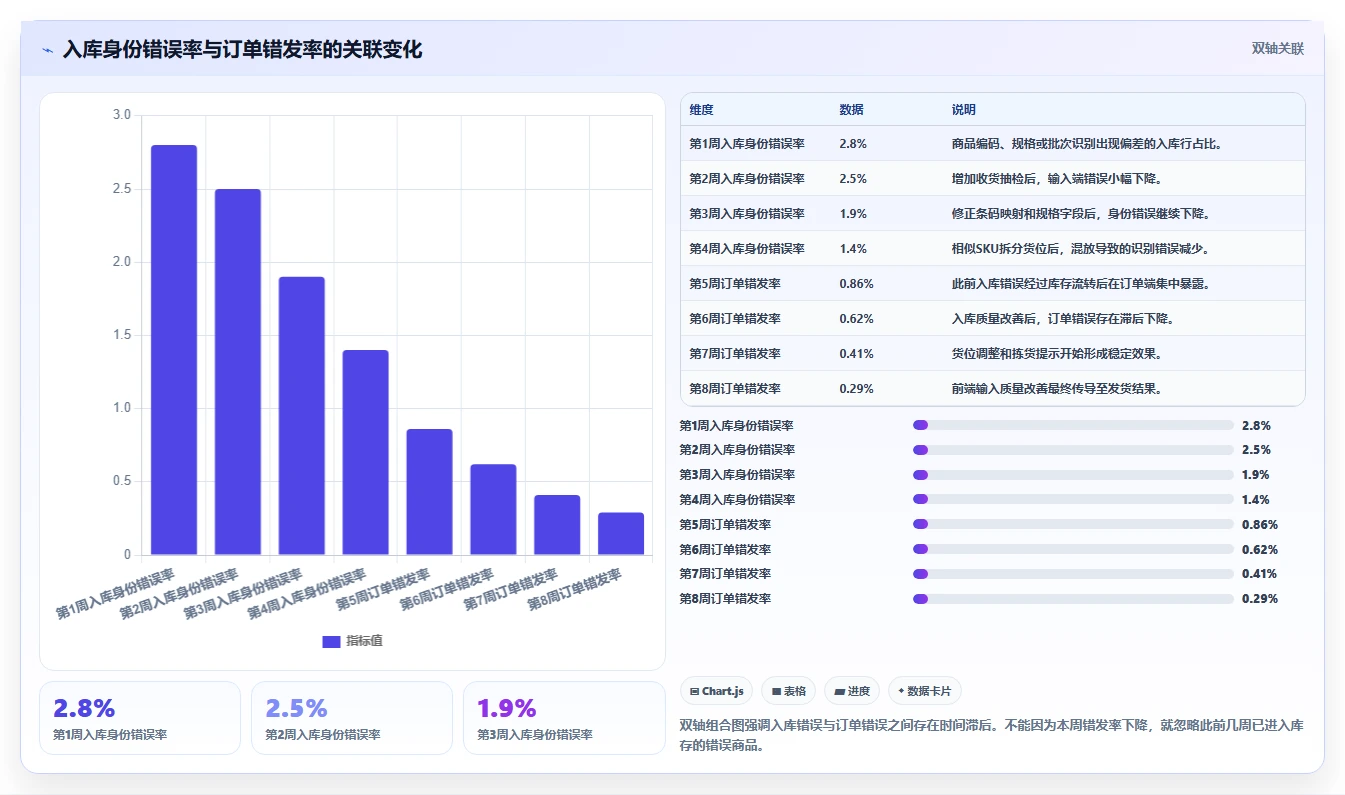The height and width of the screenshot is (795, 1345).
Task: Click the 2.5% progress bar for 第2周
Action: tap(1073, 450)
